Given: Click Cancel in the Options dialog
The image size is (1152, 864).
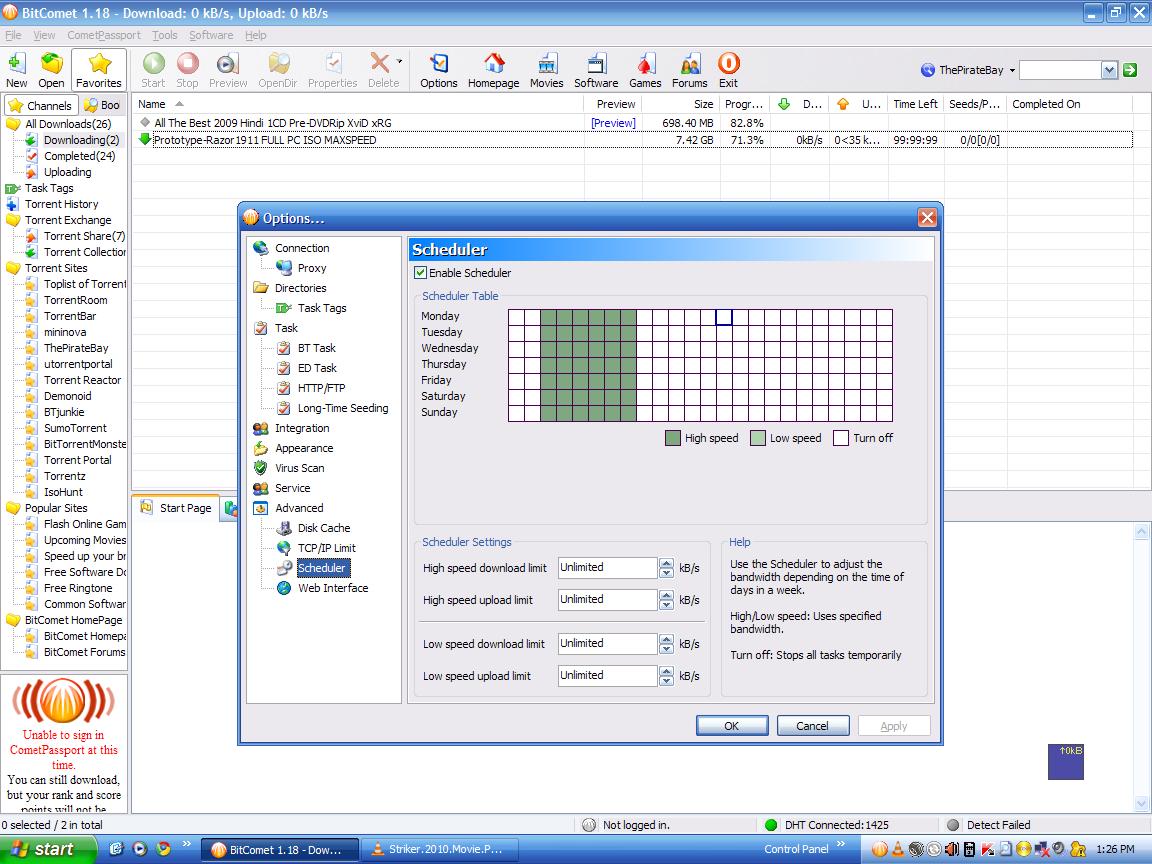Looking at the screenshot, I should 813,726.
